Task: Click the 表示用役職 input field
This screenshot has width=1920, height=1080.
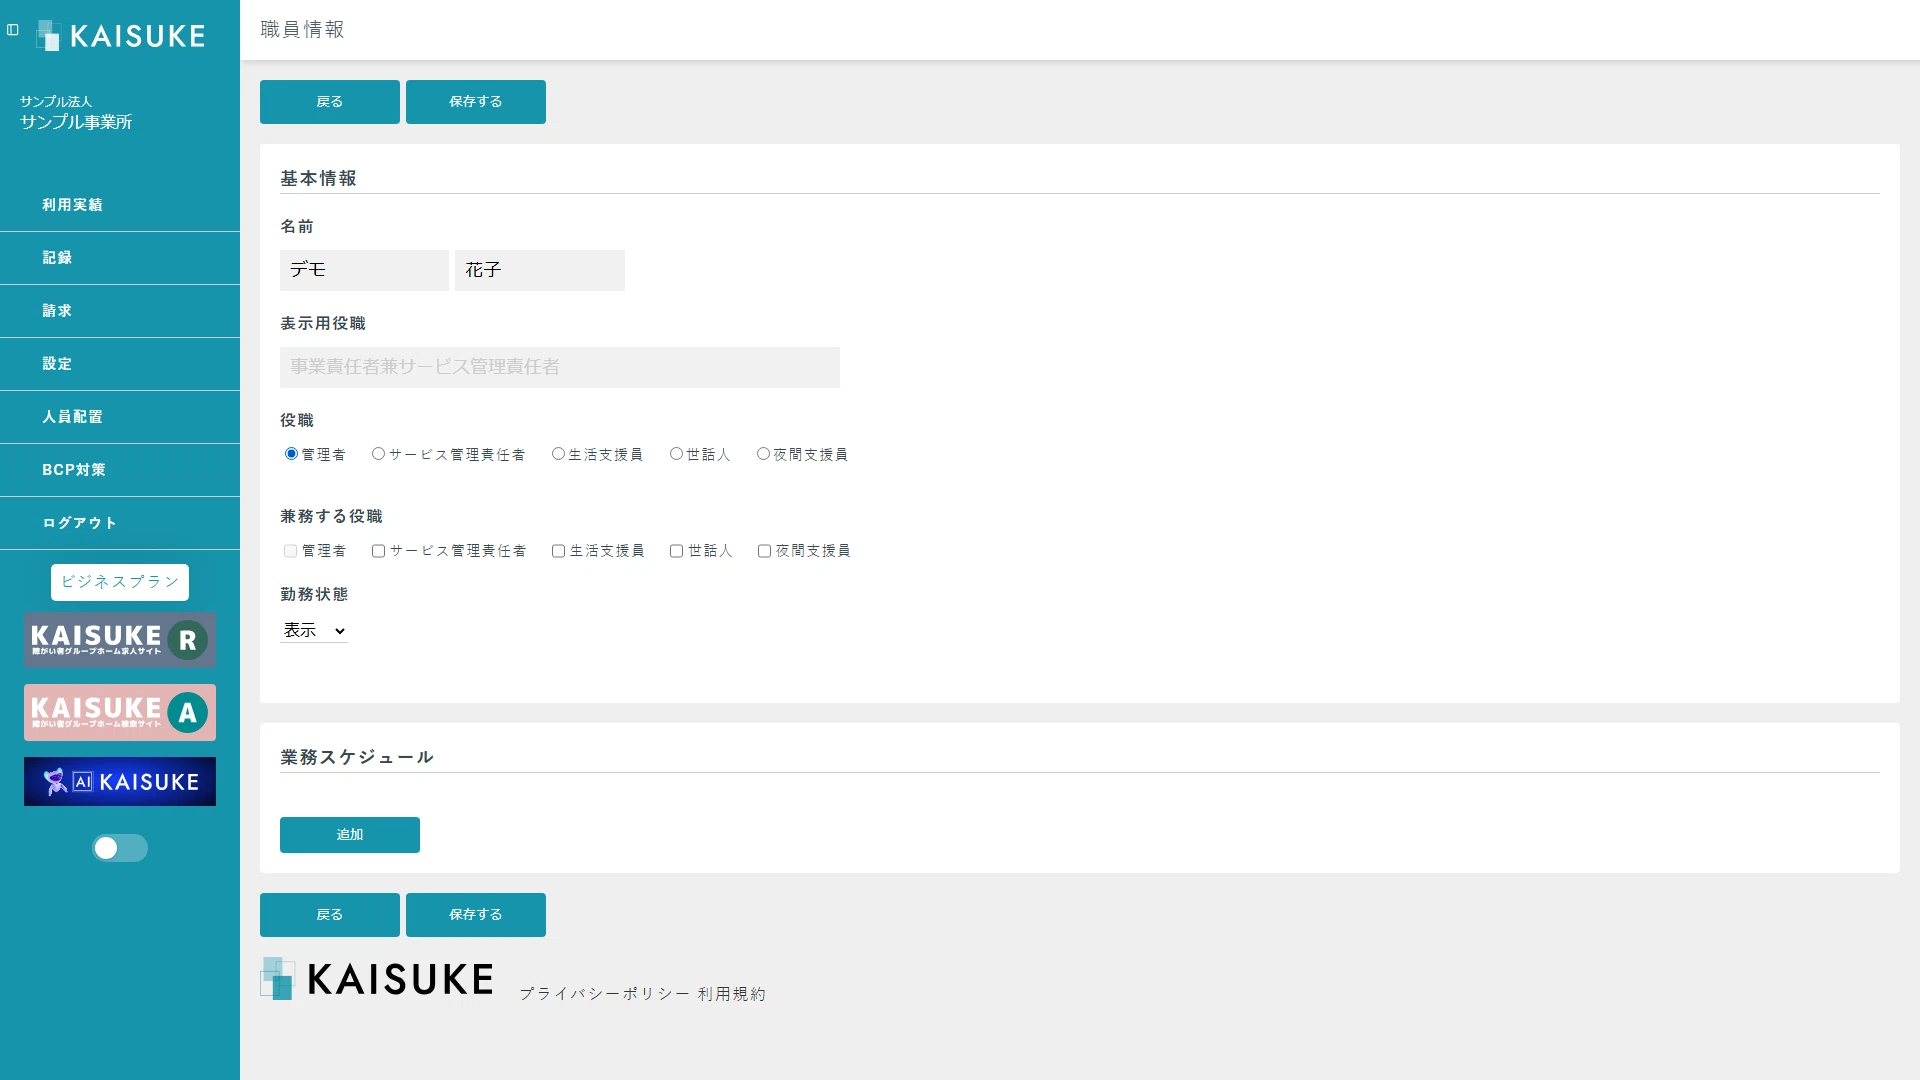Action: coord(560,367)
